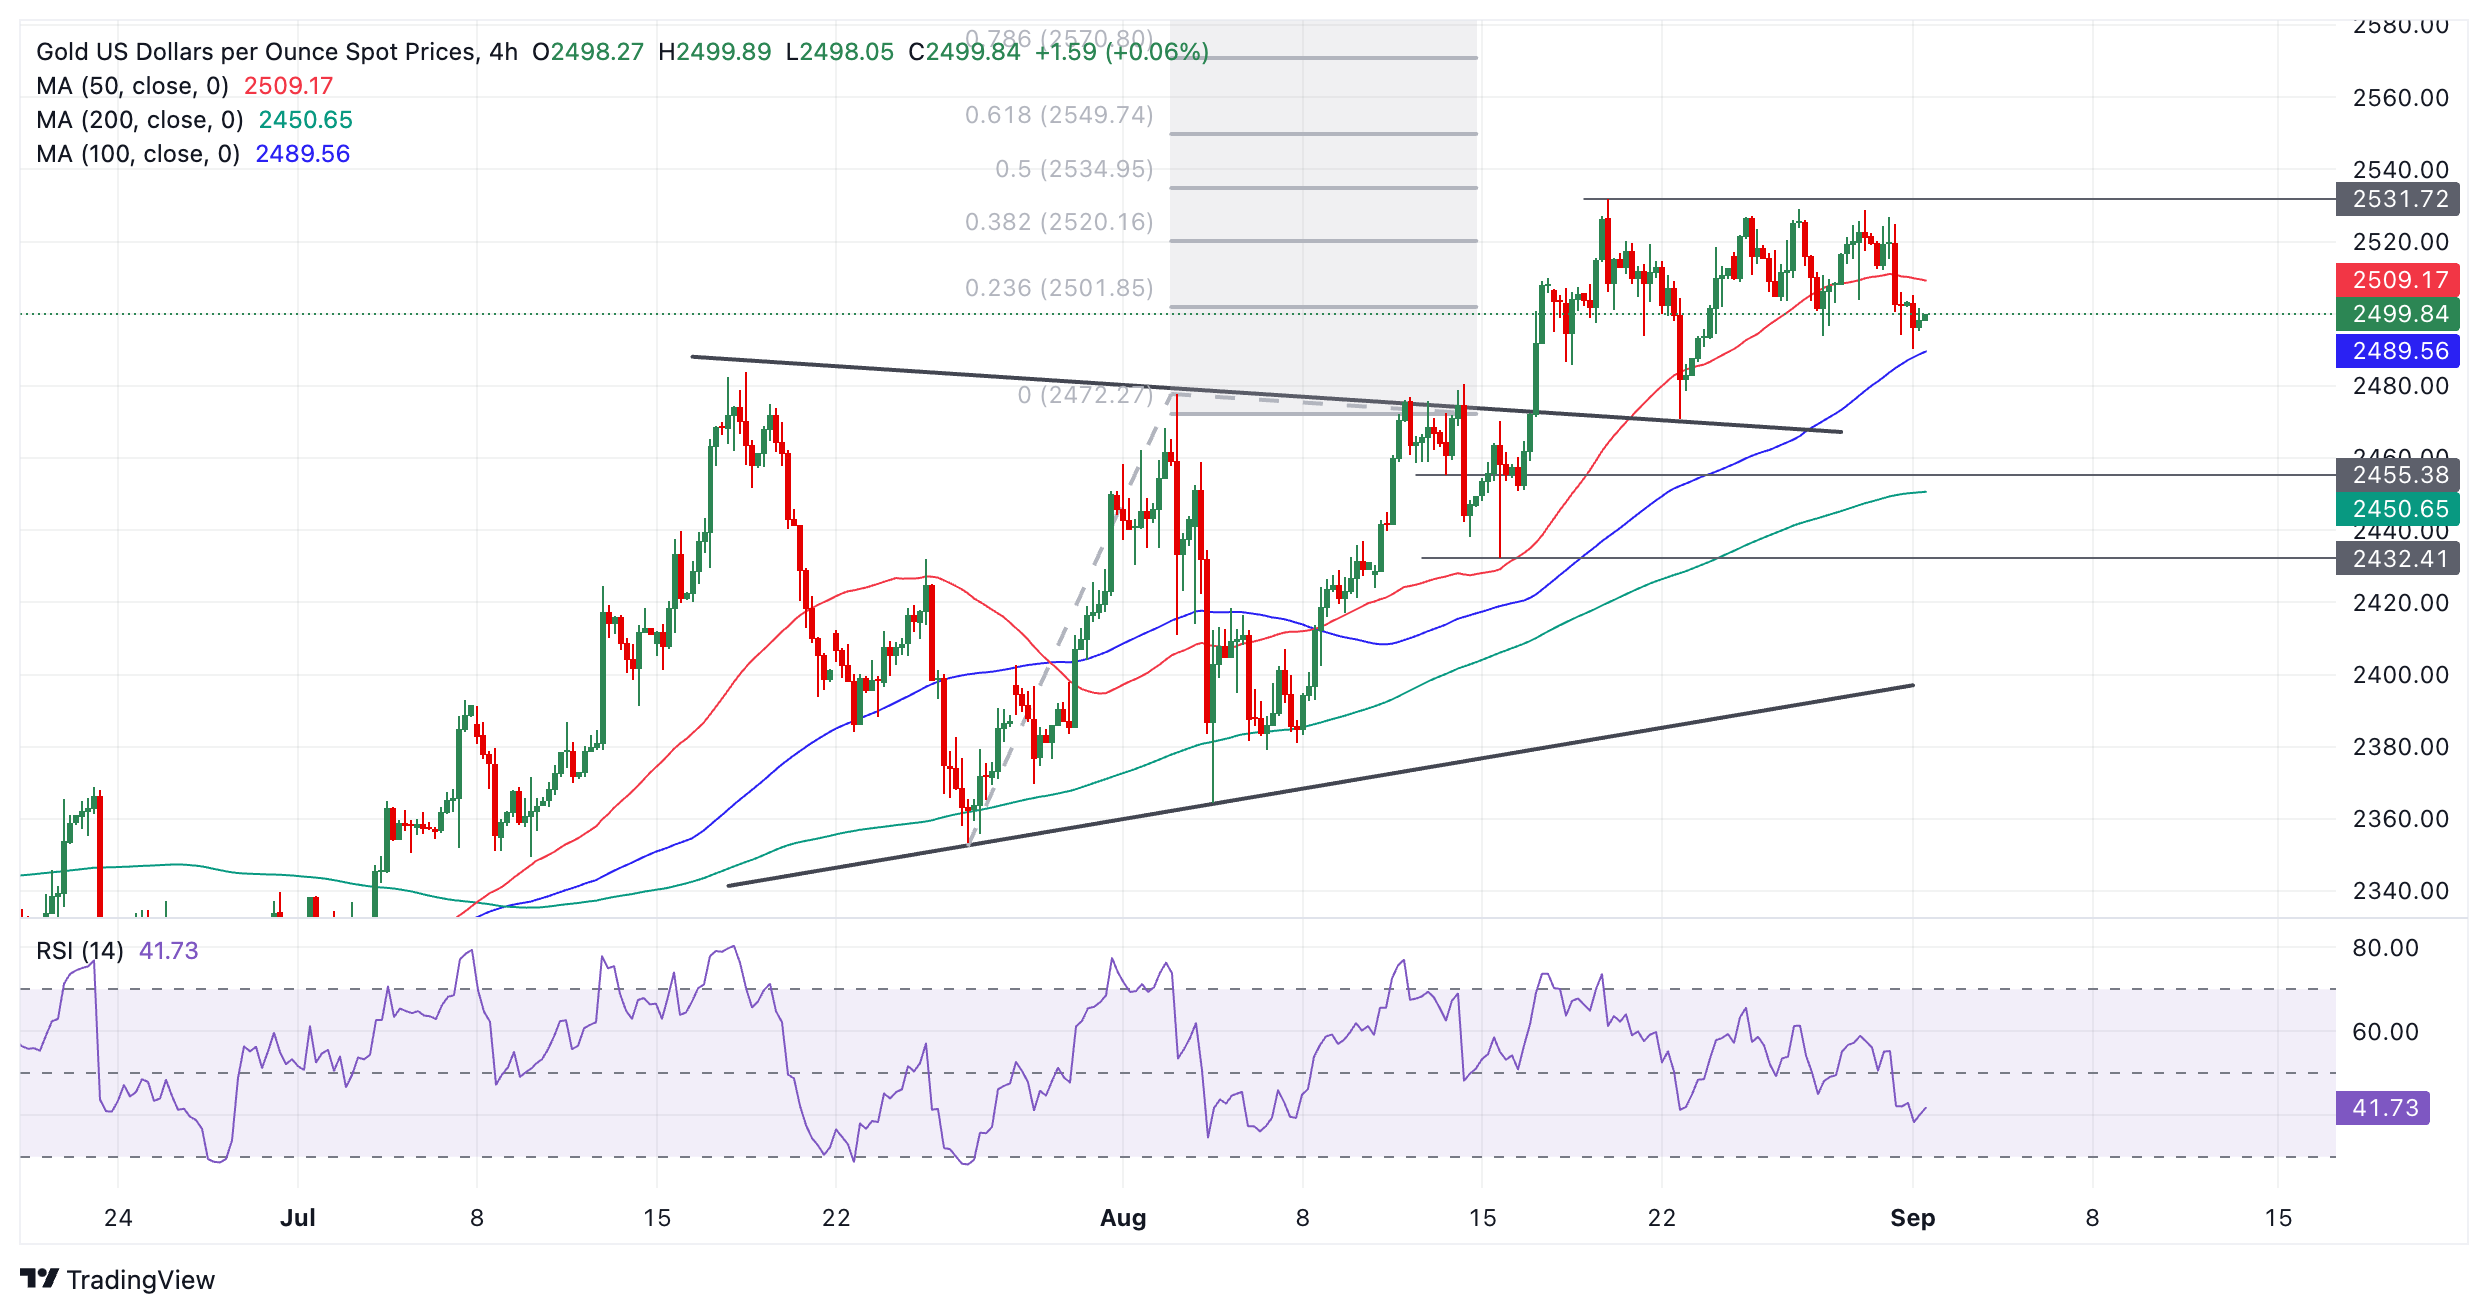Click the Aug date on time axis

pos(1122,1218)
